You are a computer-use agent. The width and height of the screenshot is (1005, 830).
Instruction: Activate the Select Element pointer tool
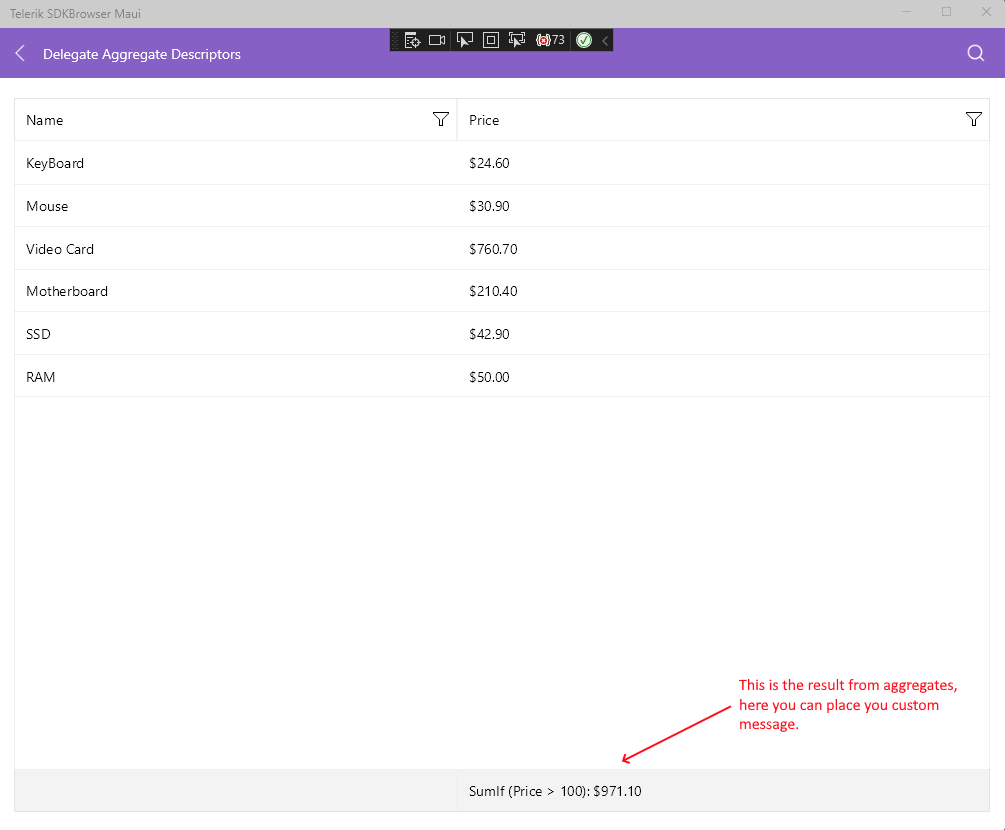pos(464,40)
